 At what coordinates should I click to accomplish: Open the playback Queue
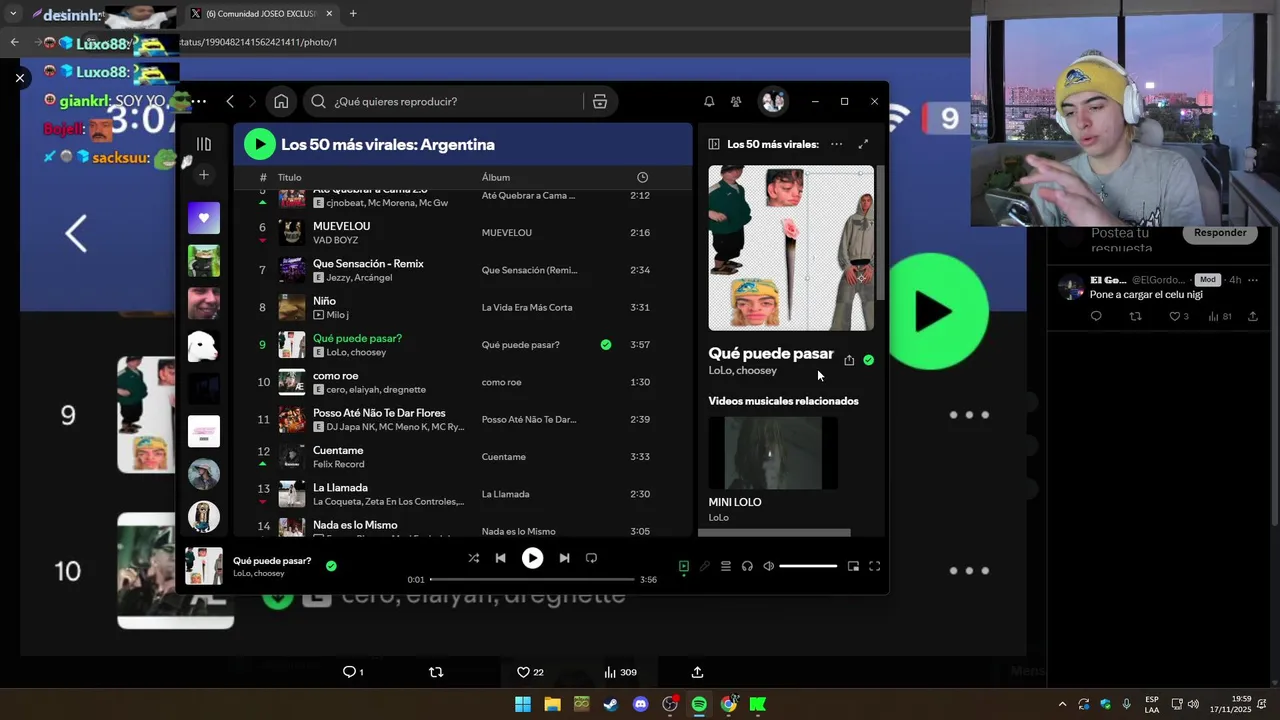click(x=726, y=566)
